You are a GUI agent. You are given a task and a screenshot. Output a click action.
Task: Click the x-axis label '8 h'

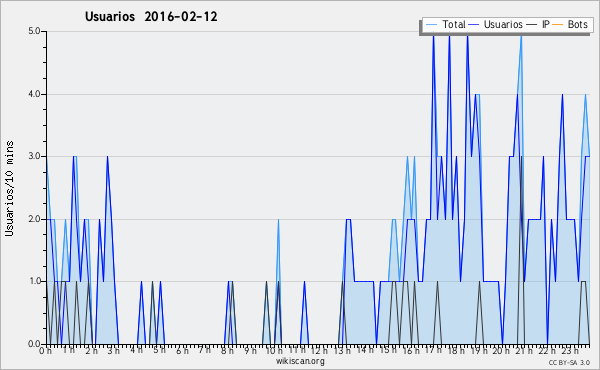tap(227, 350)
